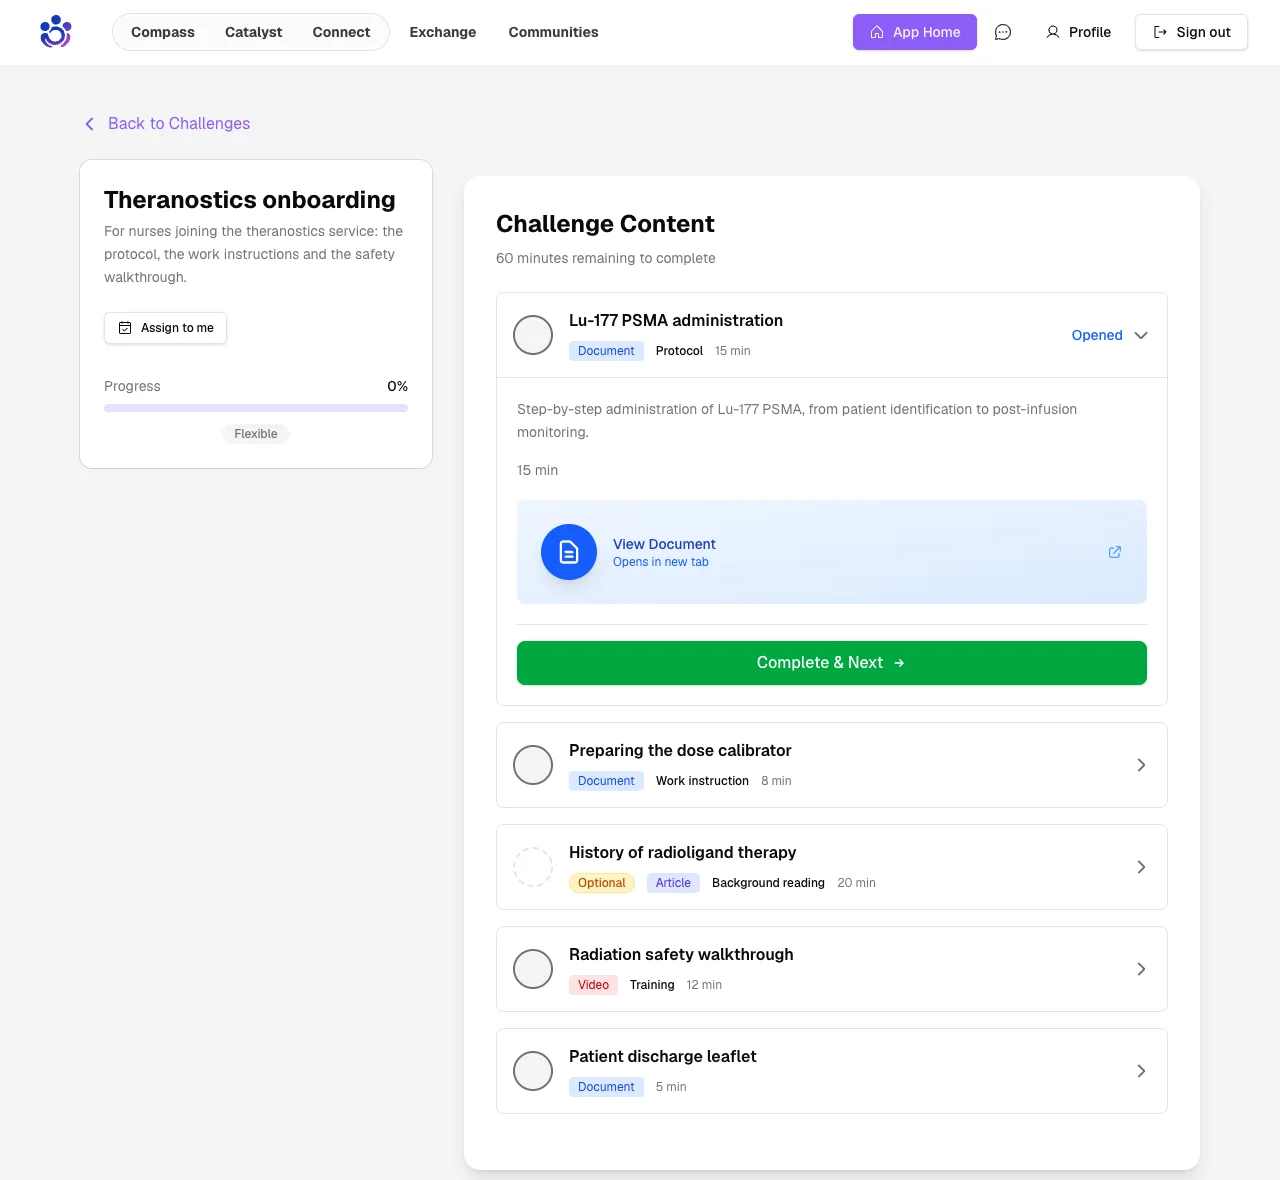Click the back arrow beside Back to Challenges
This screenshot has height=1180, width=1280.
pyautogui.click(x=89, y=124)
